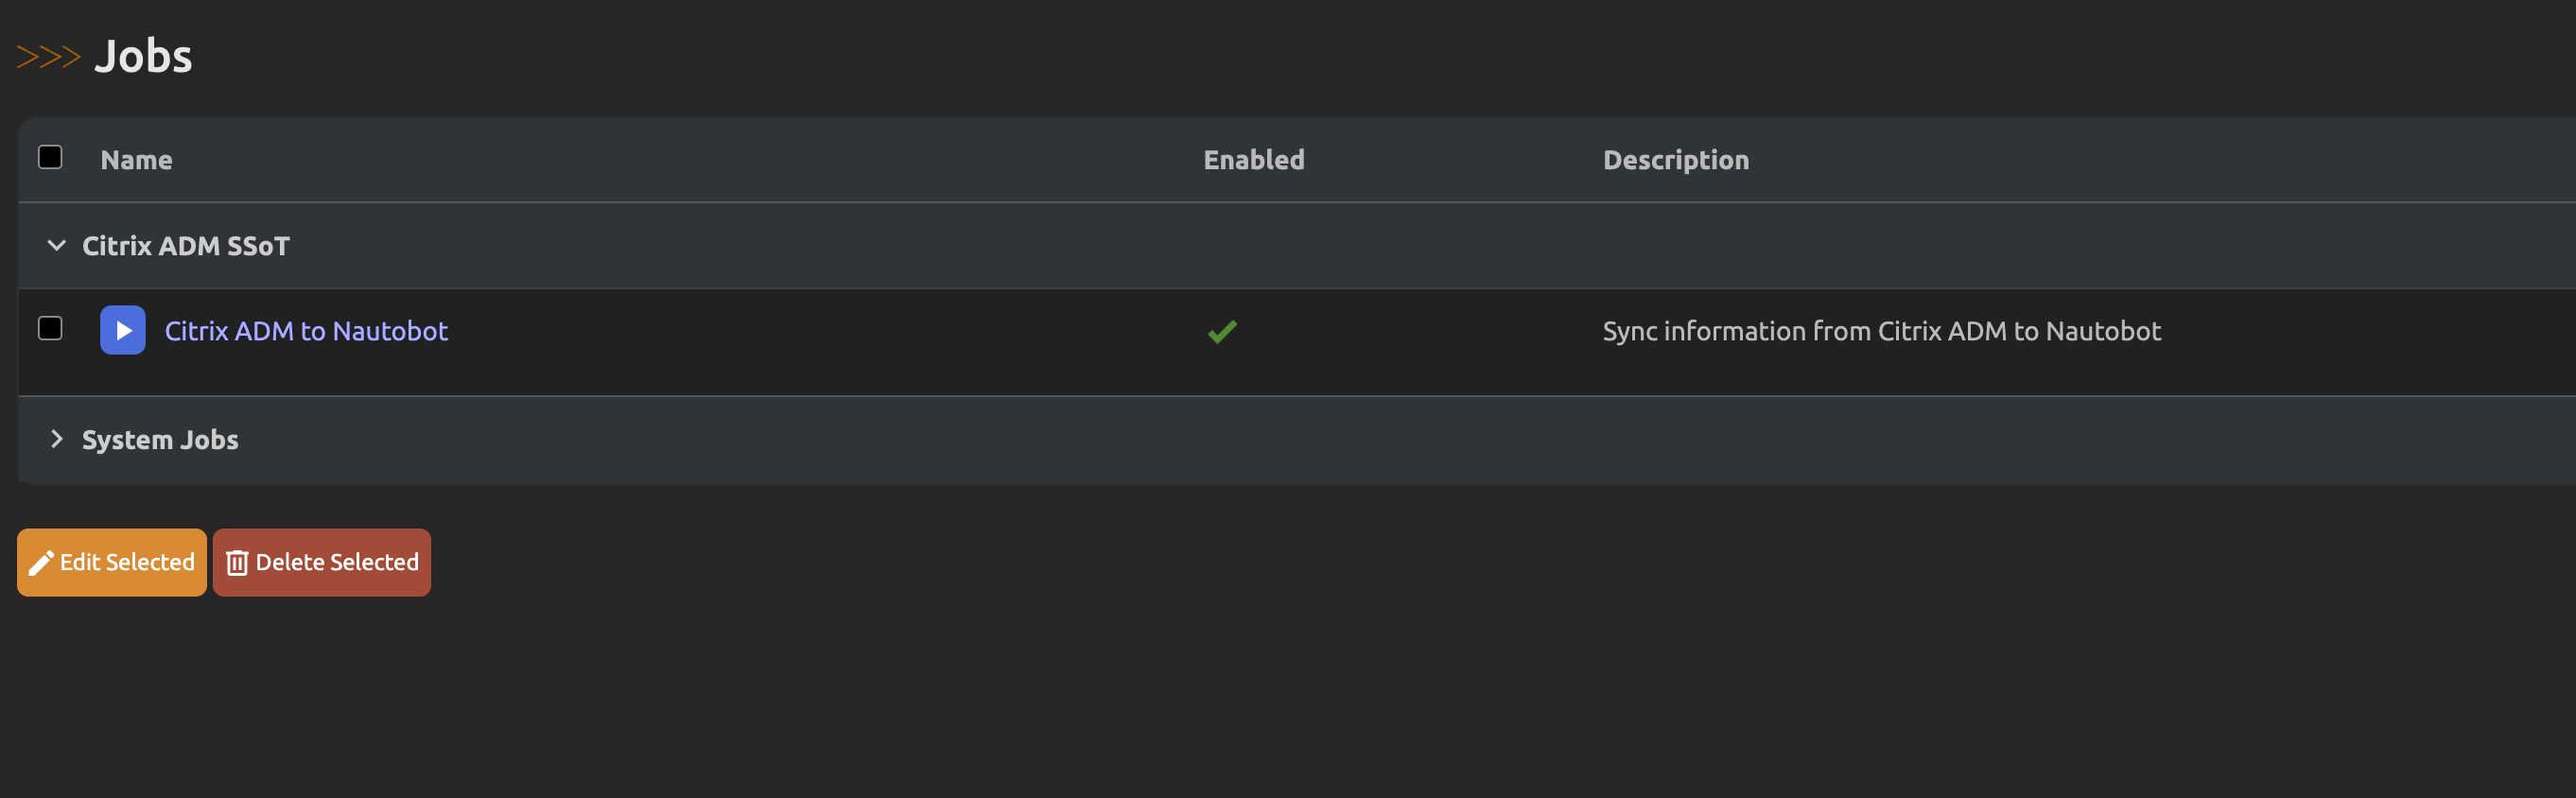Select the 'Sync information from Citrix ADM to Nautobot' text
The height and width of the screenshot is (798, 2576).
1881,331
